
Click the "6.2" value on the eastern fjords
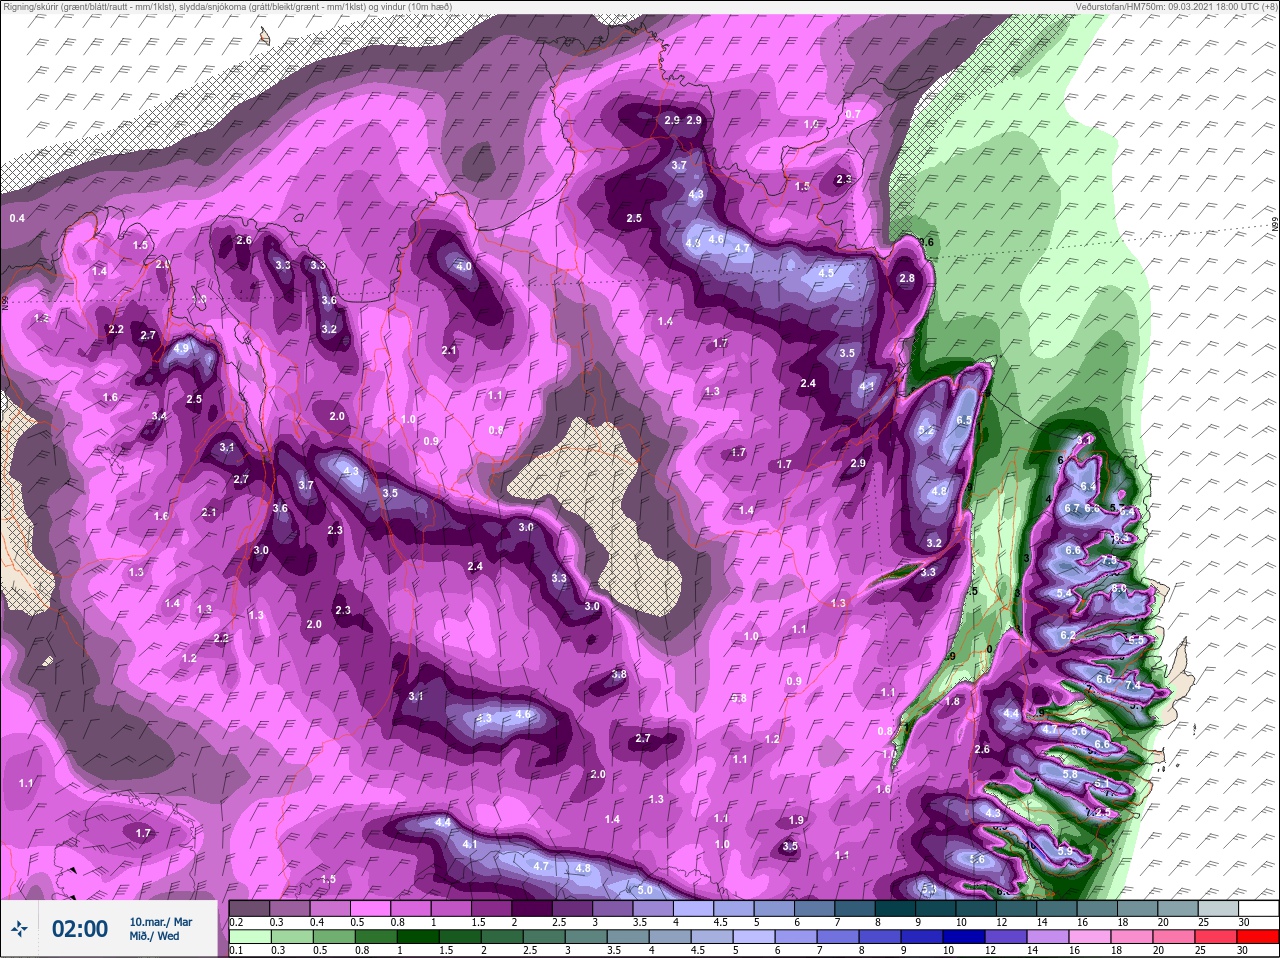pyautogui.click(x=1067, y=635)
